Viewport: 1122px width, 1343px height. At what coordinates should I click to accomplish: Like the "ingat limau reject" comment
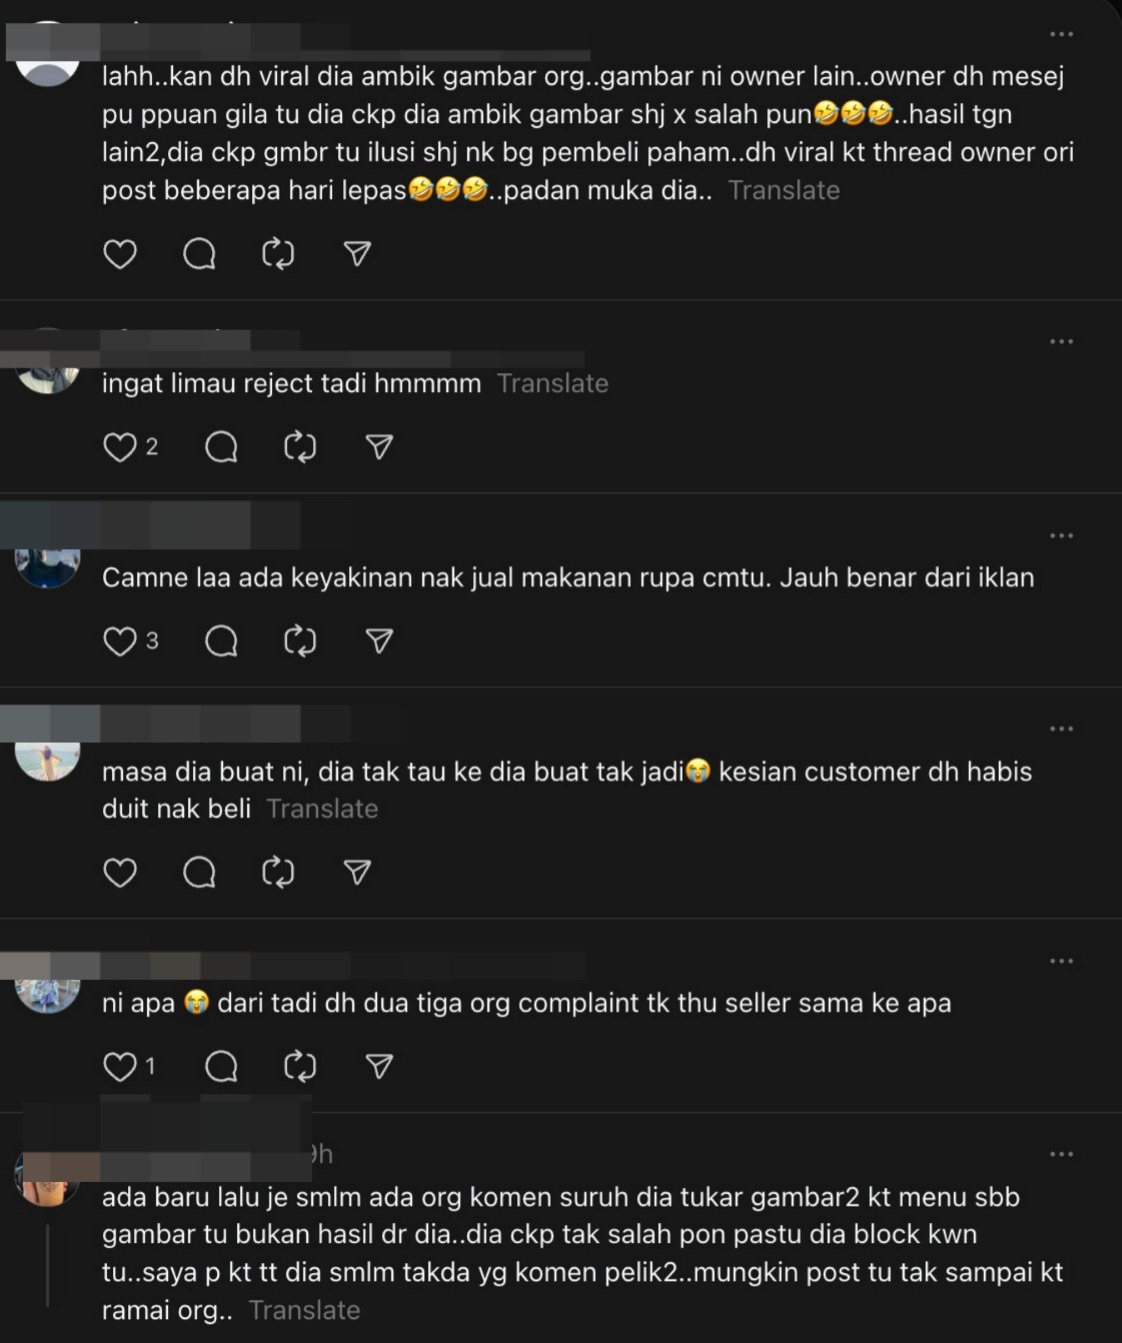tap(120, 447)
